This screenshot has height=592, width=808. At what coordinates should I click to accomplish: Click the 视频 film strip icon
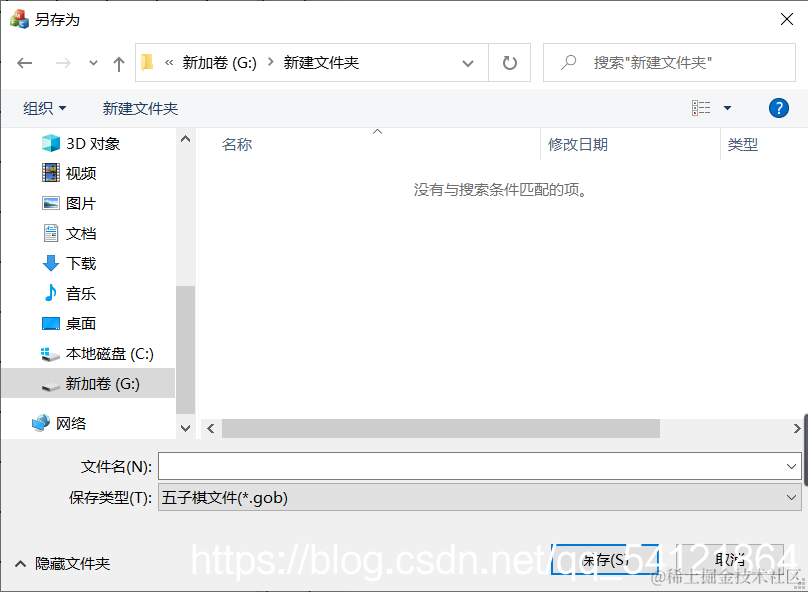click(50, 173)
